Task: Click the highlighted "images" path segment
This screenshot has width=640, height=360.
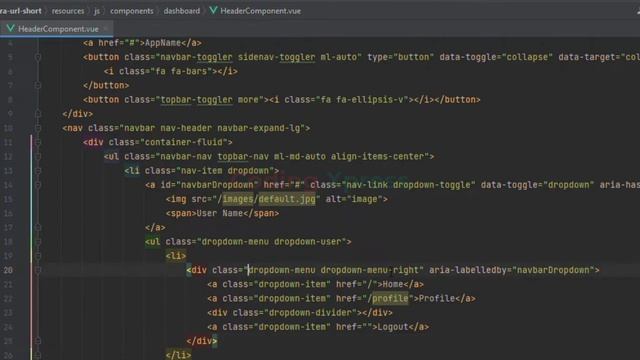Action: [x=238, y=199]
